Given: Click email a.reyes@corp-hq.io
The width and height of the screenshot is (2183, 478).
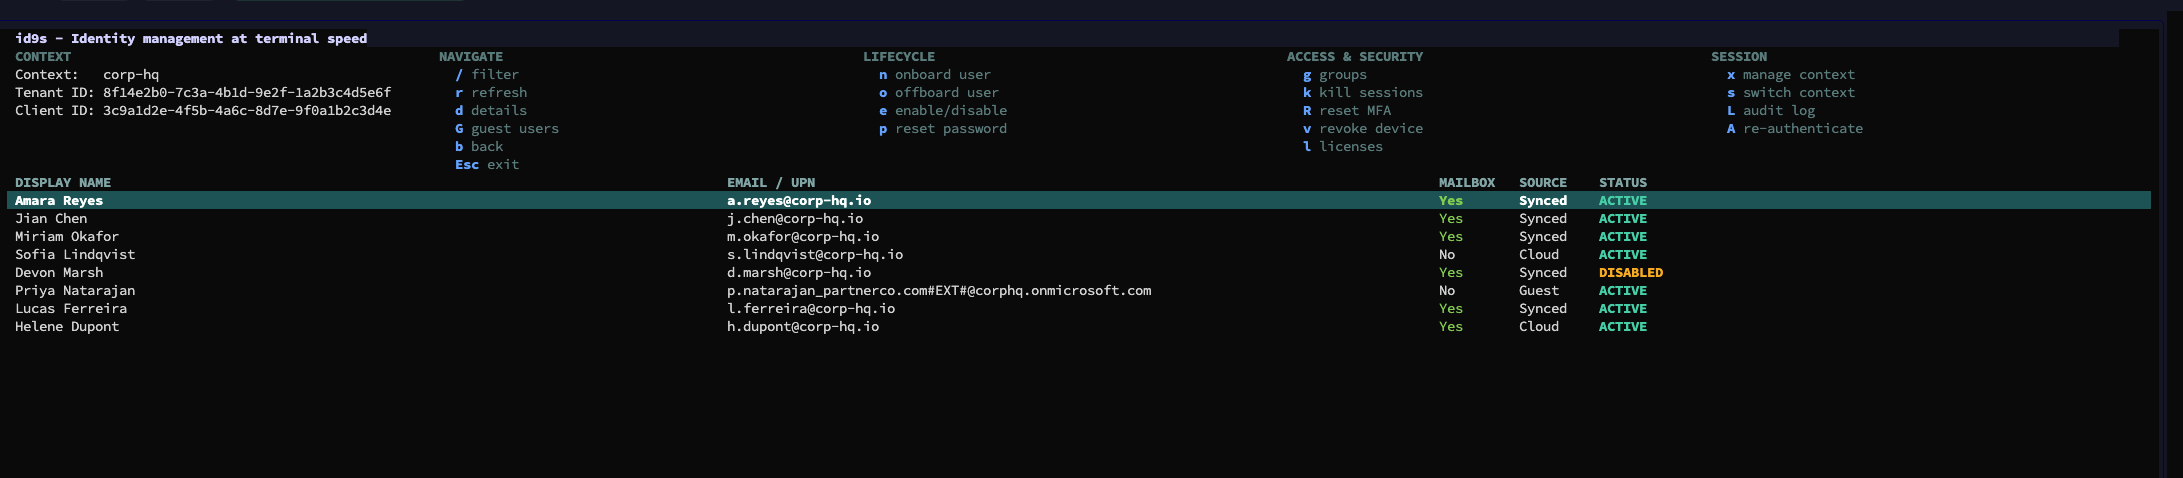Looking at the screenshot, I should [x=799, y=201].
